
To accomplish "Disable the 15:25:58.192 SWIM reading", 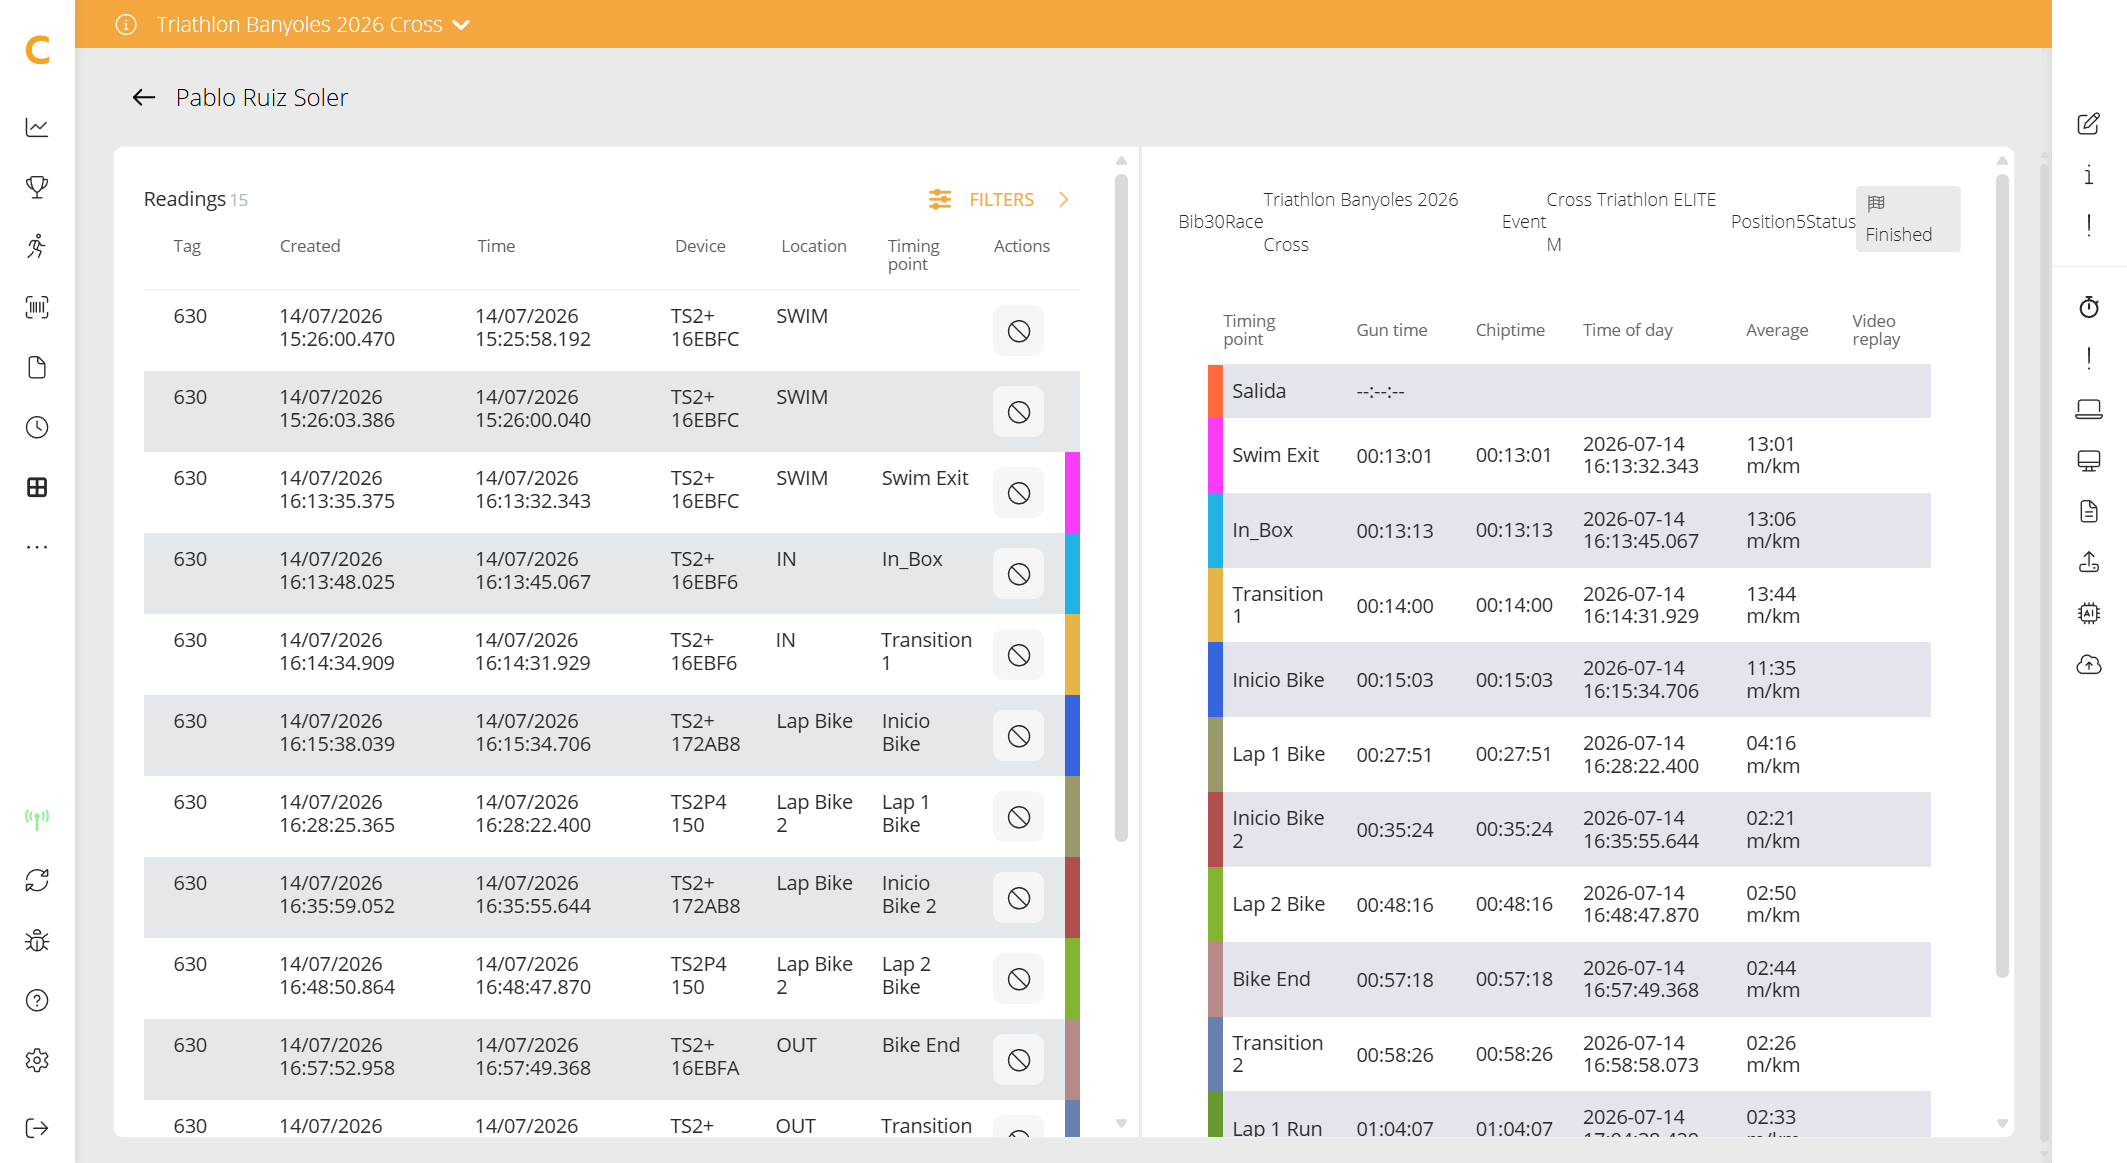I will pyautogui.click(x=1018, y=331).
